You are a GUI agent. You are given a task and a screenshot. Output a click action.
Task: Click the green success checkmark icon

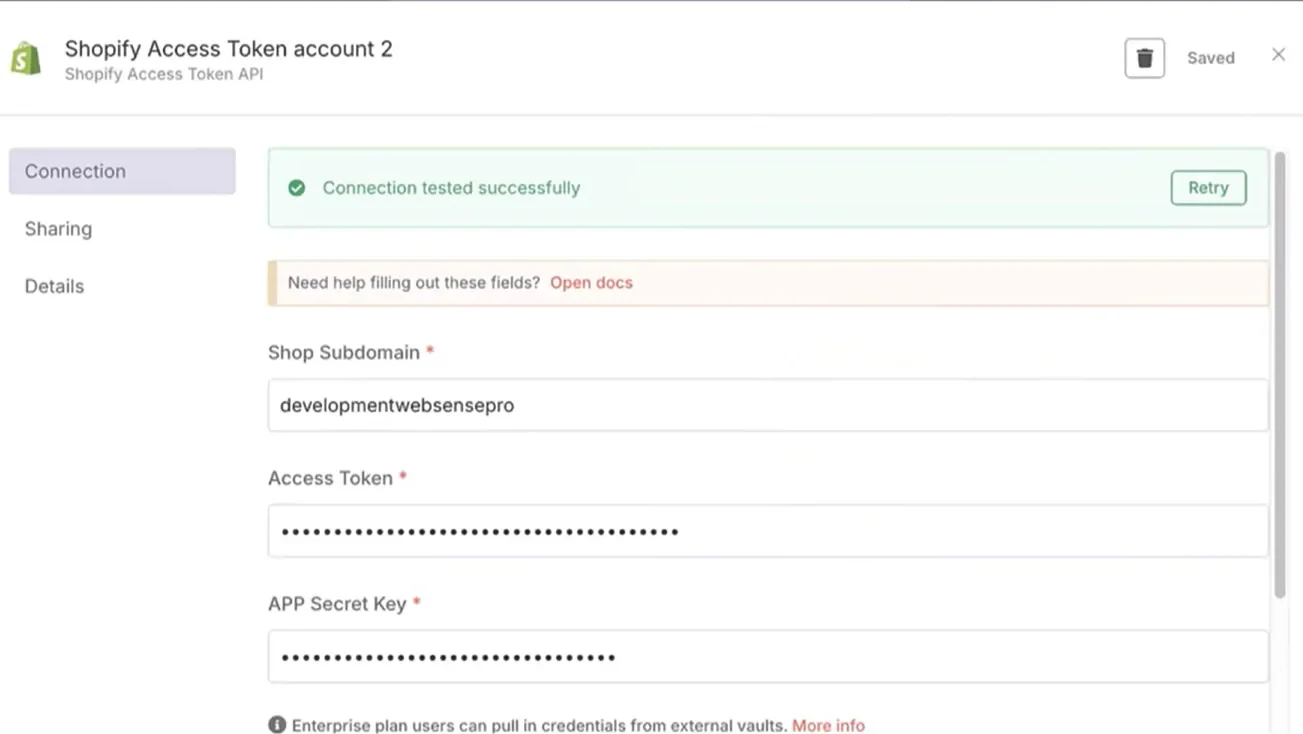[x=297, y=188]
